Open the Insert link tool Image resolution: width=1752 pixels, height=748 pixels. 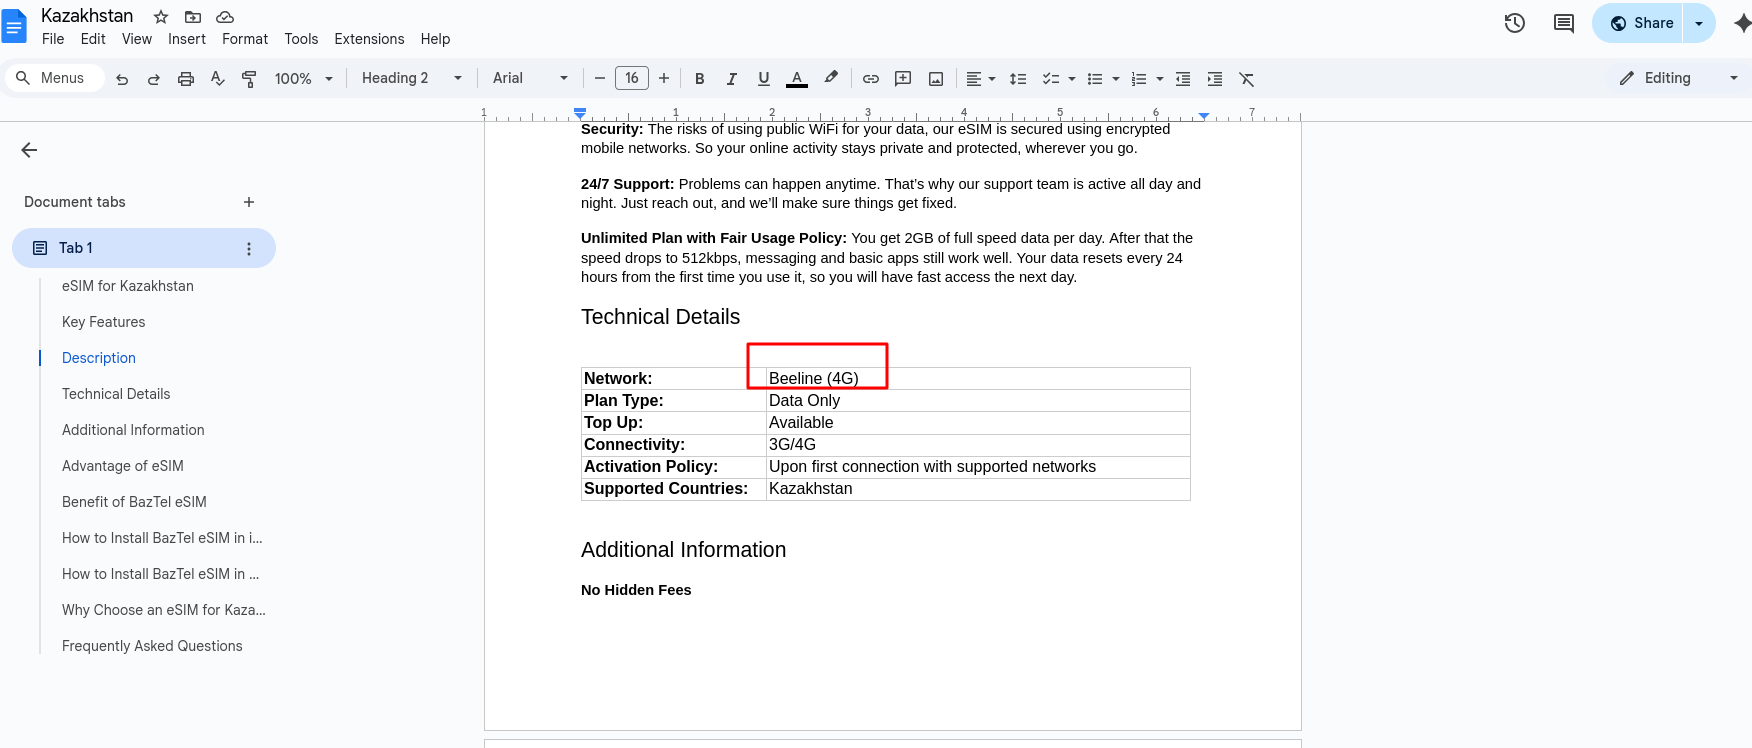pyautogui.click(x=871, y=79)
